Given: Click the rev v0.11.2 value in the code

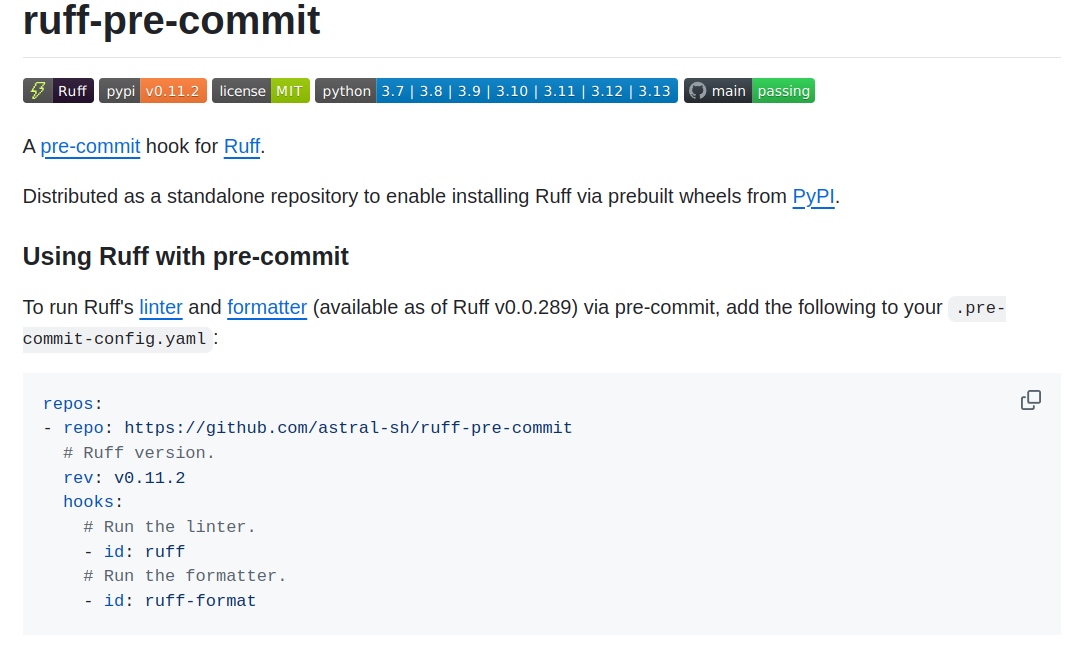Looking at the screenshot, I should pyautogui.click(x=149, y=478).
